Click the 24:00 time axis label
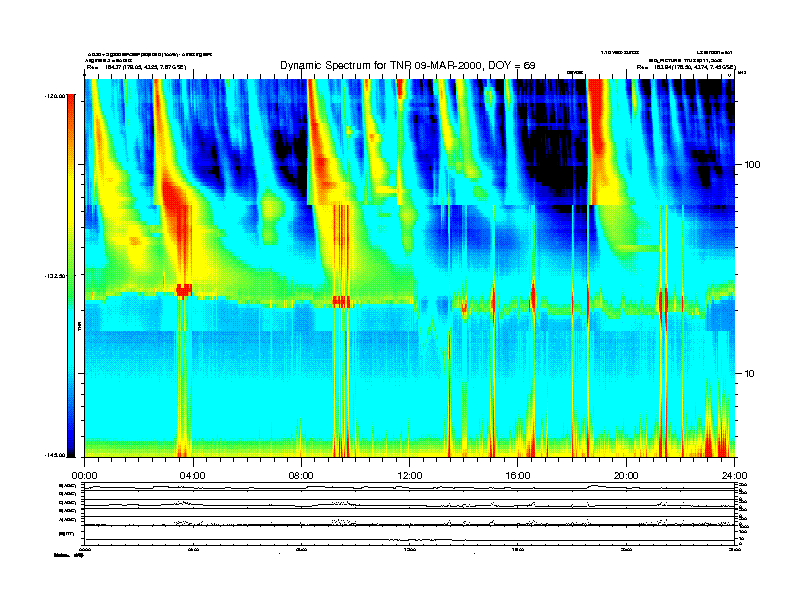Viewport: 792px width, 612px height. click(x=734, y=475)
